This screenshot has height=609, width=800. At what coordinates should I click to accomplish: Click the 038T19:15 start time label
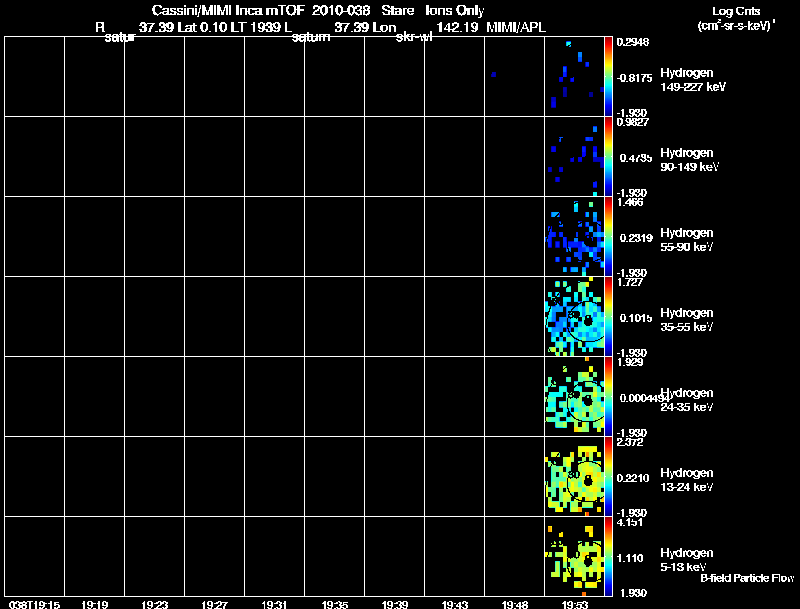pos(34,605)
